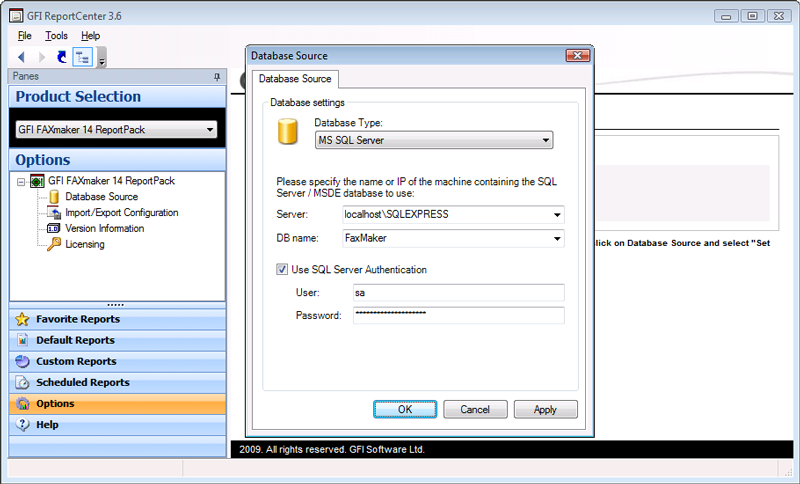The height and width of the screenshot is (484, 800).
Task: Click the User input field
Action: [x=459, y=293]
